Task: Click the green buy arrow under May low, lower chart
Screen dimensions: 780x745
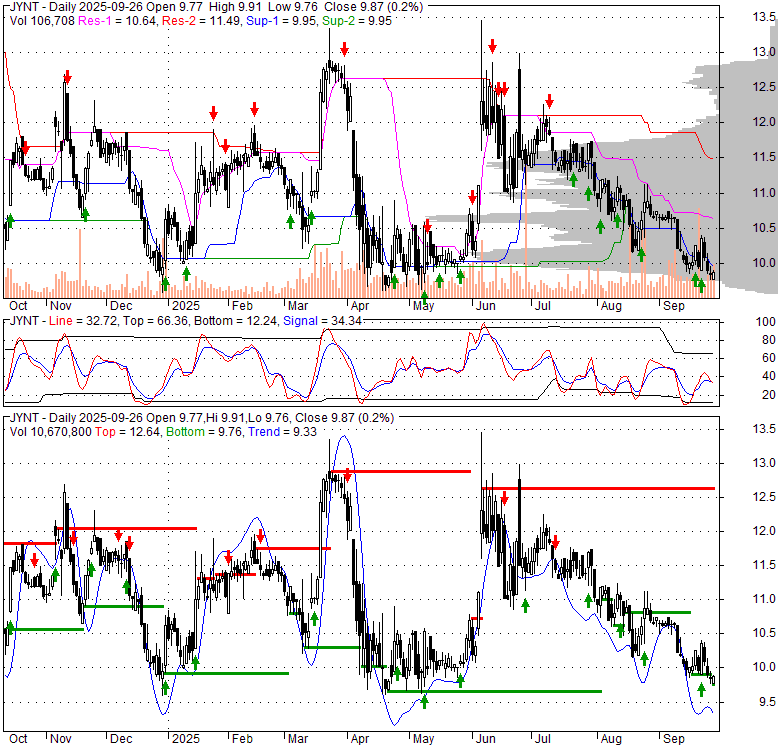Action: click(424, 702)
